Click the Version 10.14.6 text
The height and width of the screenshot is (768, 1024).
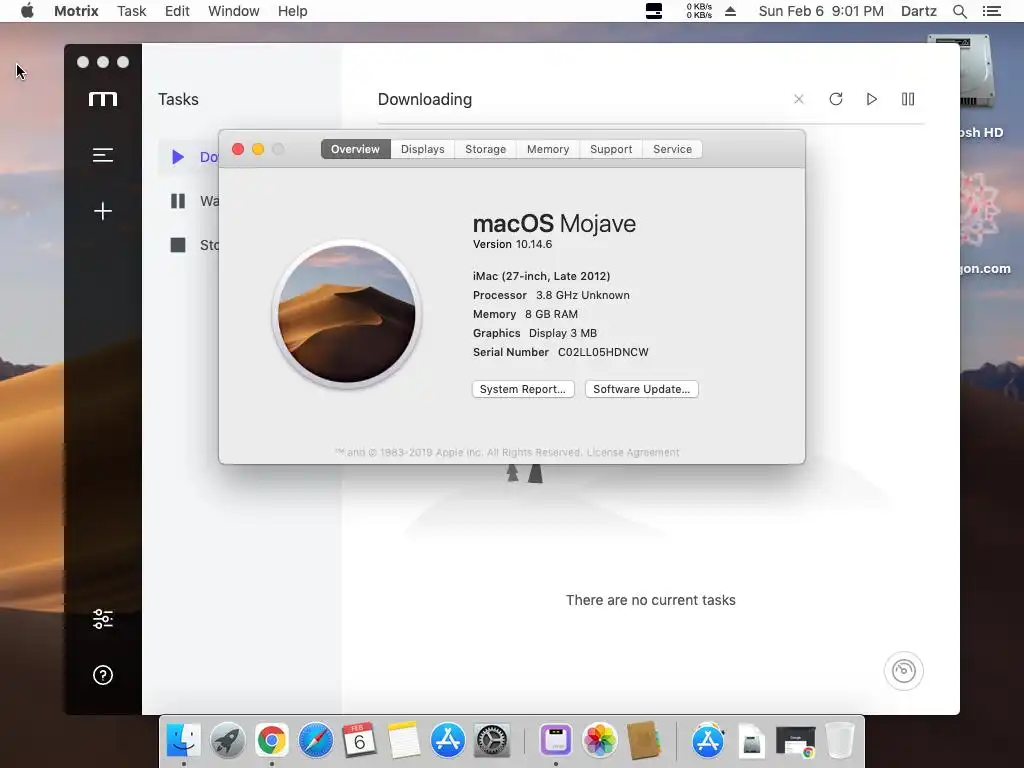512,244
